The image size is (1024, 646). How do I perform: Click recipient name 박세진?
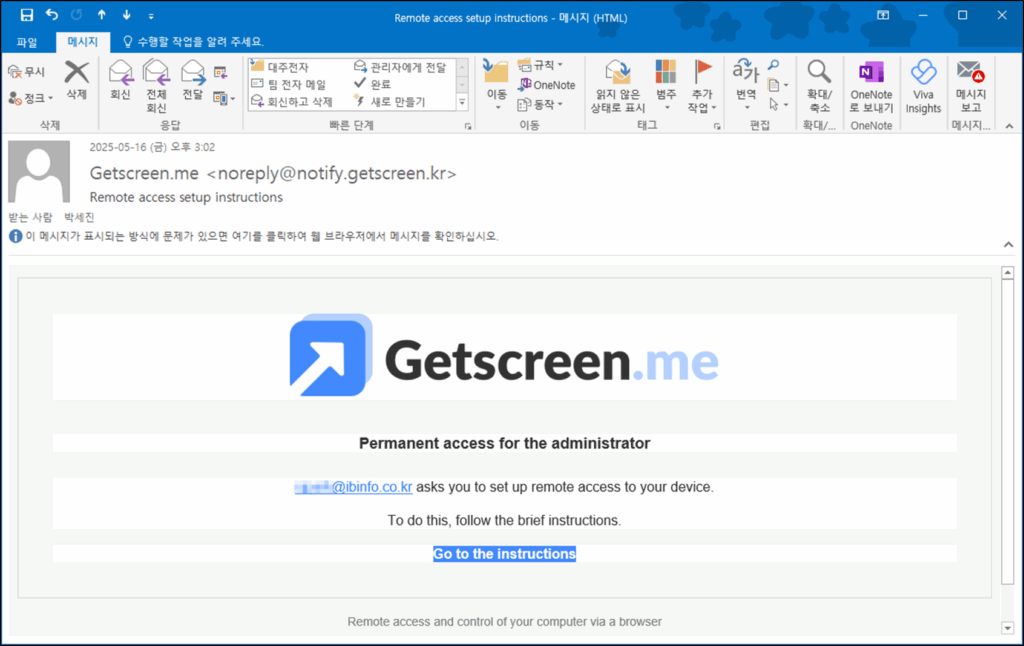tap(79, 217)
